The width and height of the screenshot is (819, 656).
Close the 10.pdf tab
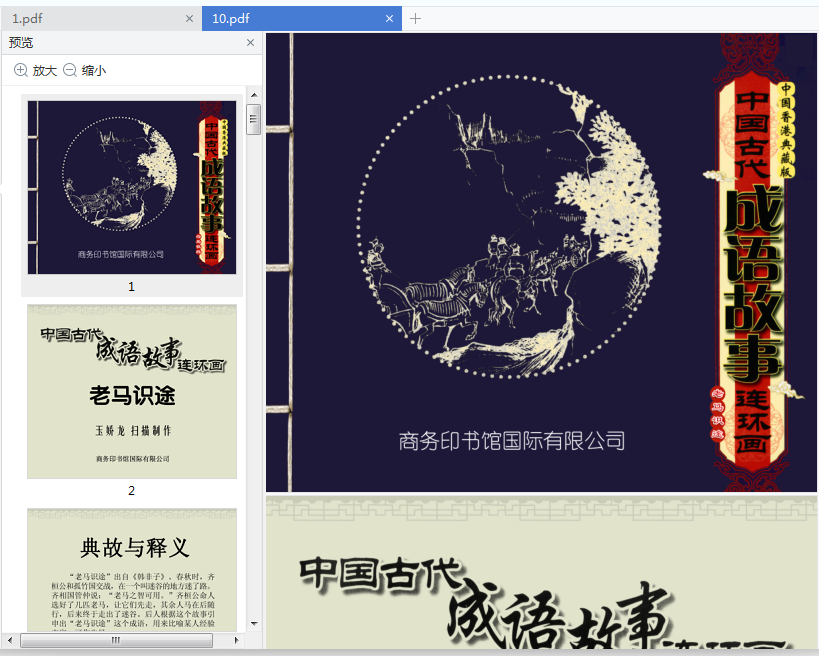pos(389,19)
